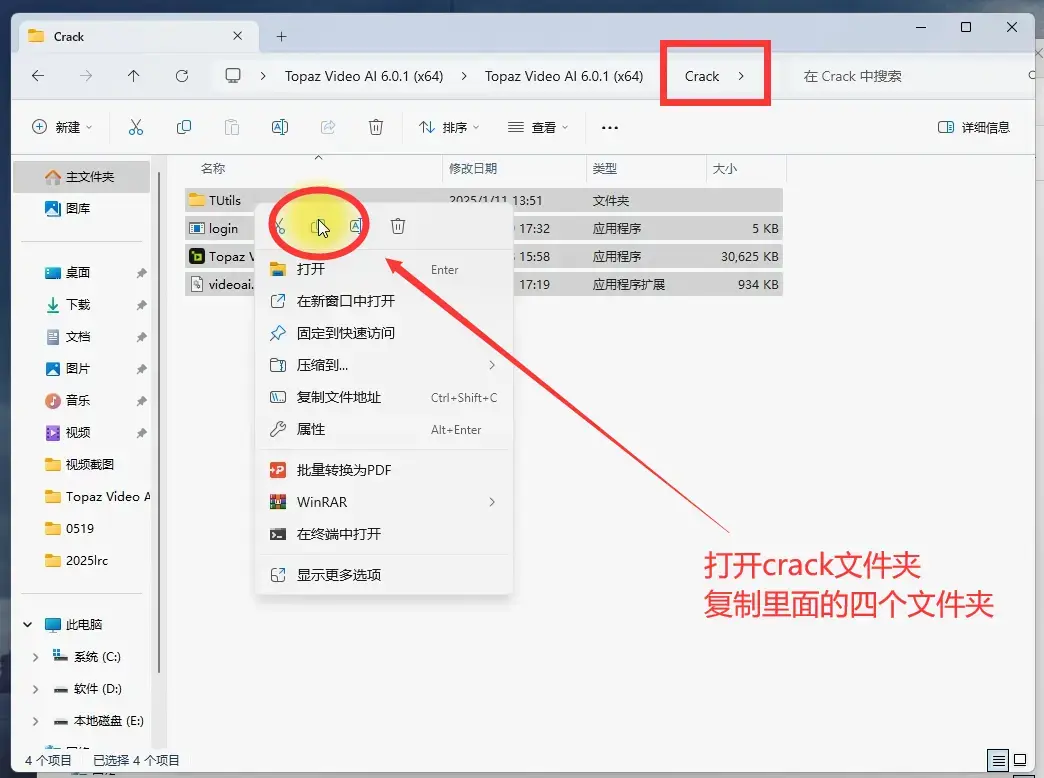Screen dimensions: 1044x778
Task: Go back with the left arrow button
Action: 38,76
